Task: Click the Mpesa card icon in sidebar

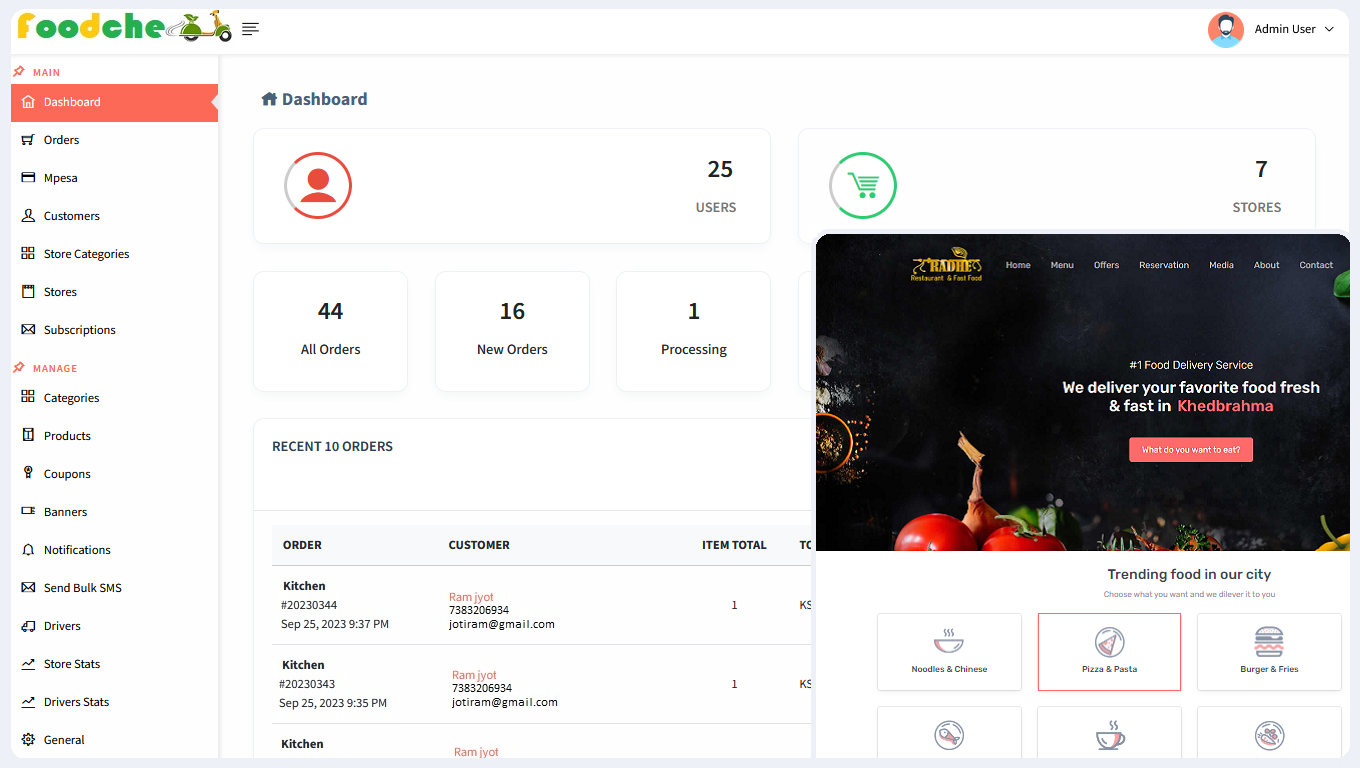Action: (x=28, y=178)
